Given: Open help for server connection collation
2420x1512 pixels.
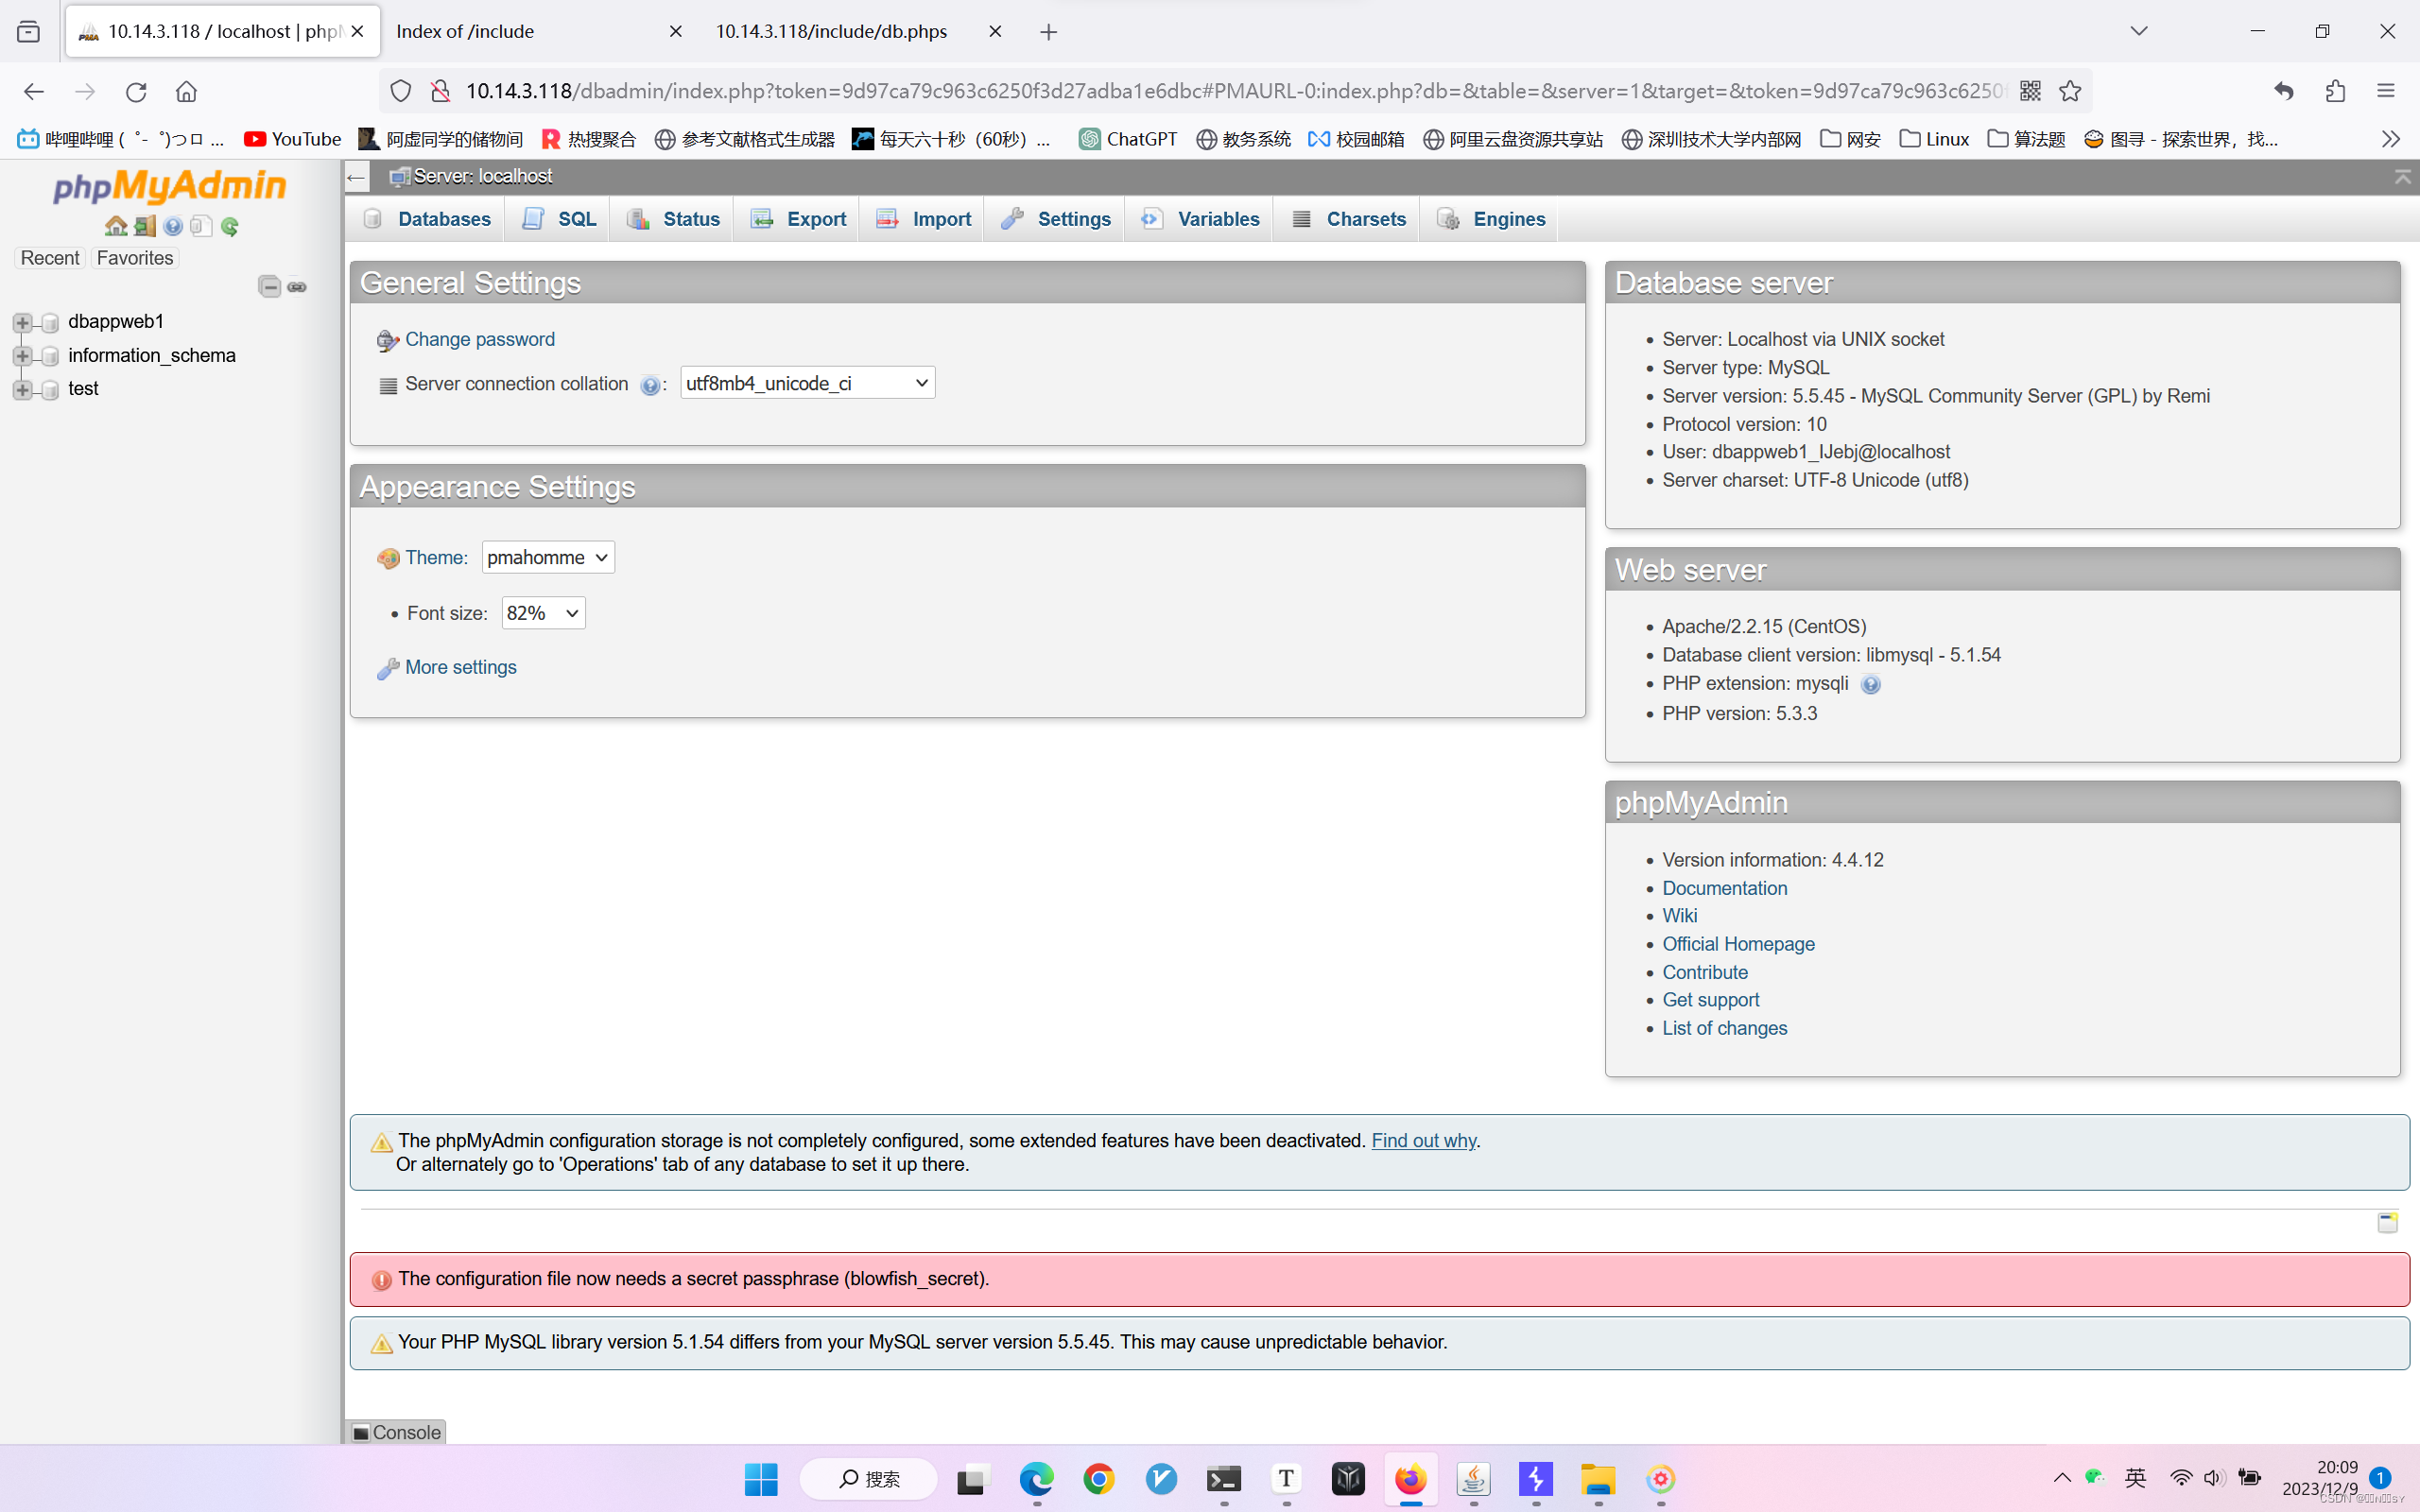Looking at the screenshot, I should pos(652,384).
